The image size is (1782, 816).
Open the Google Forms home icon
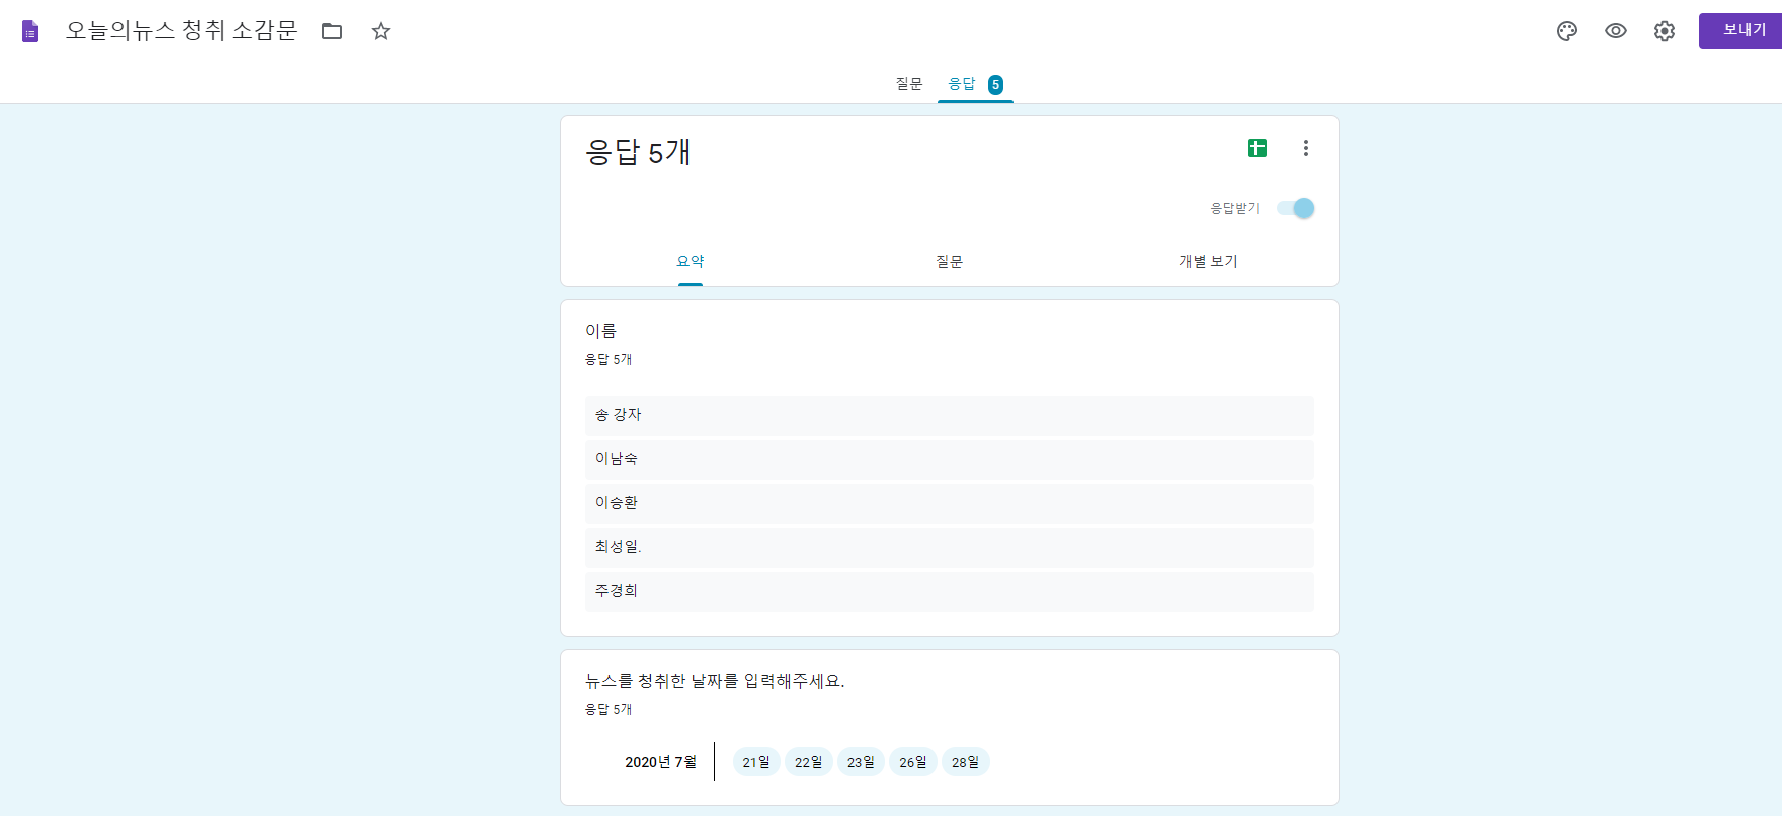point(30,31)
